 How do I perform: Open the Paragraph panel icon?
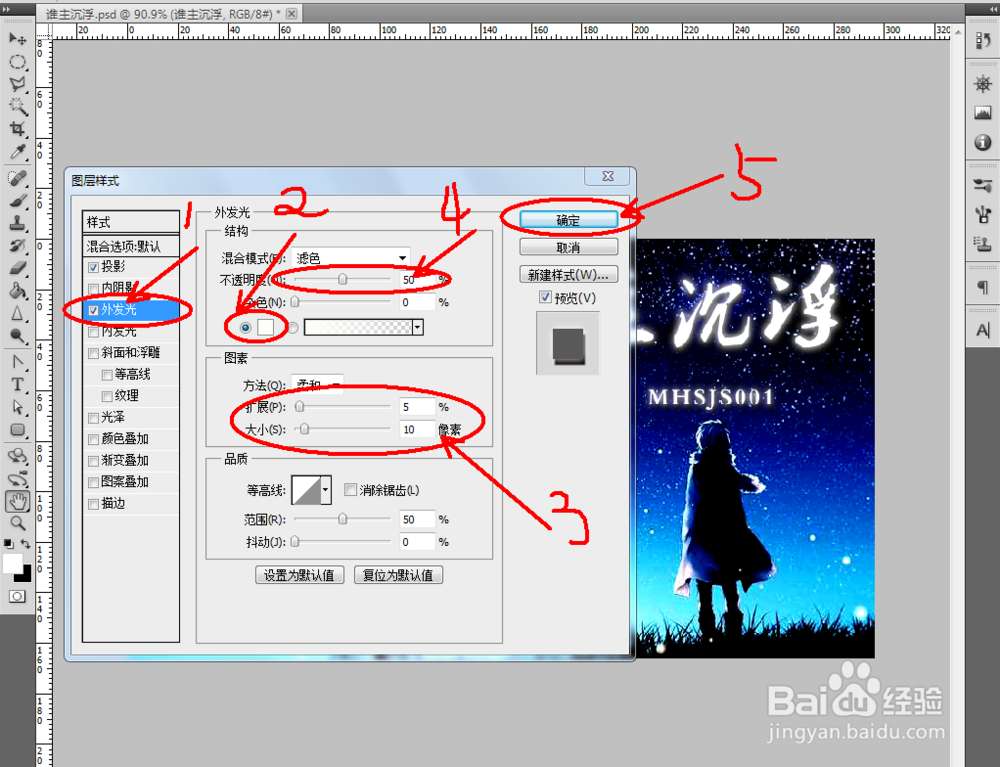[982, 287]
